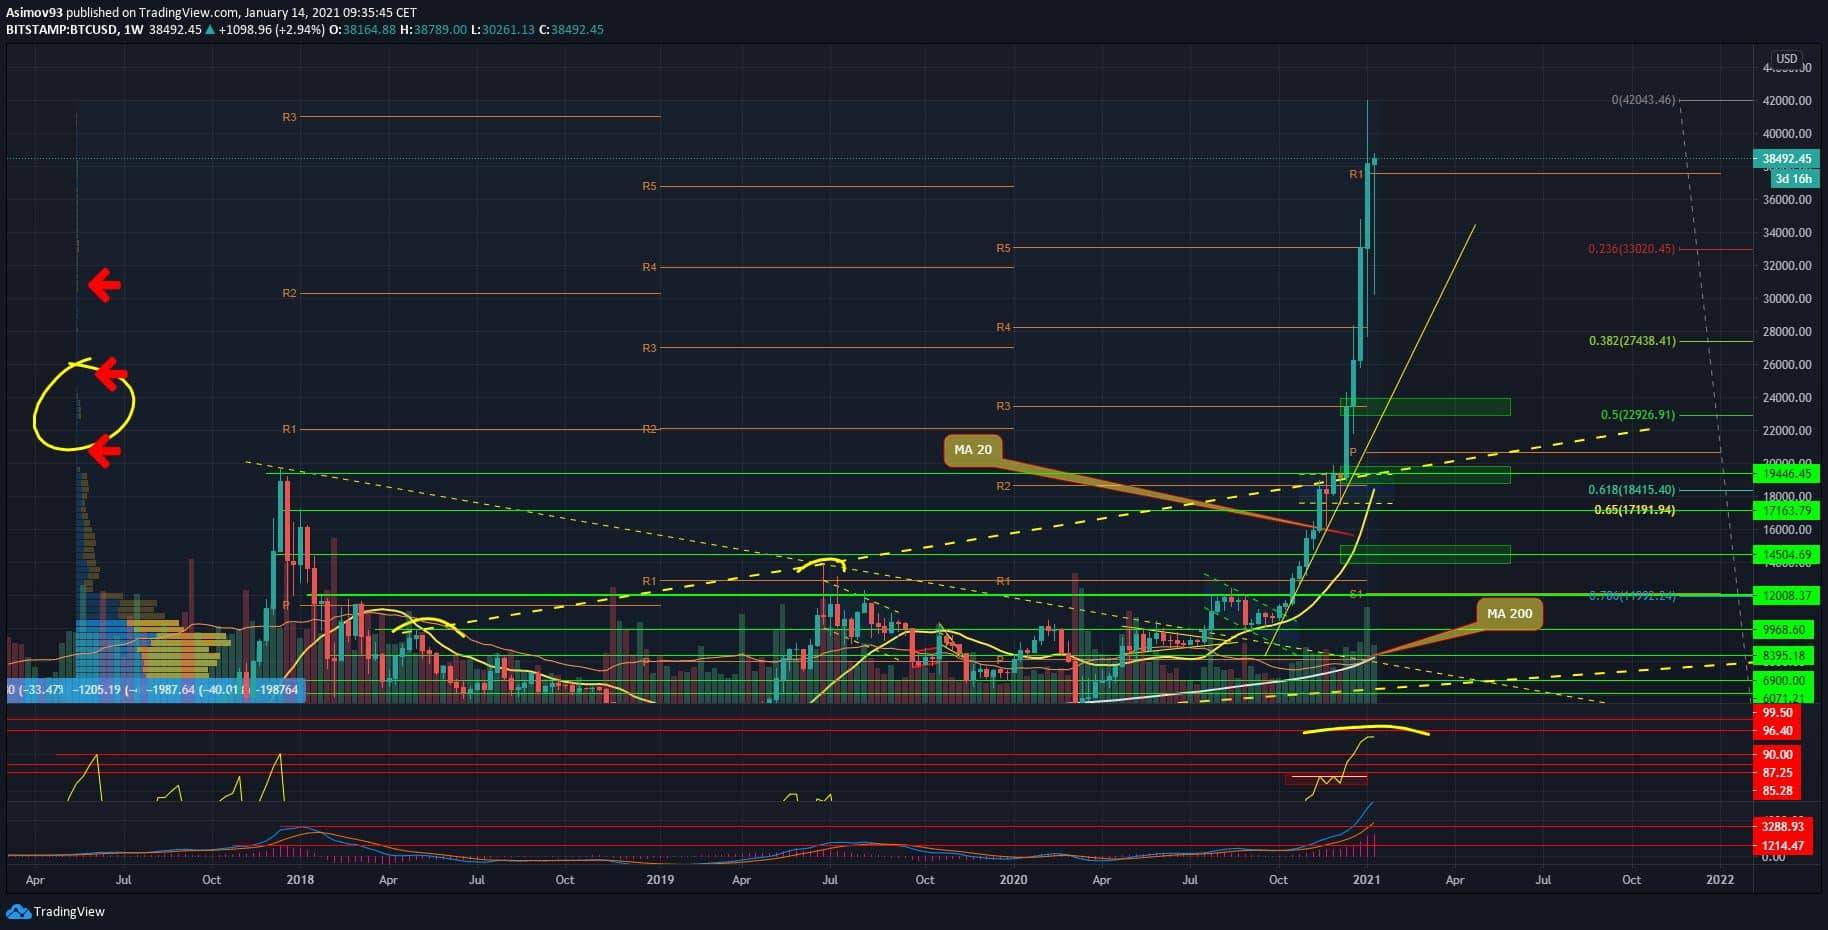The height and width of the screenshot is (930, 1828).
Task: Click the -1205.19 measurement value label
Action: [98, 690]
